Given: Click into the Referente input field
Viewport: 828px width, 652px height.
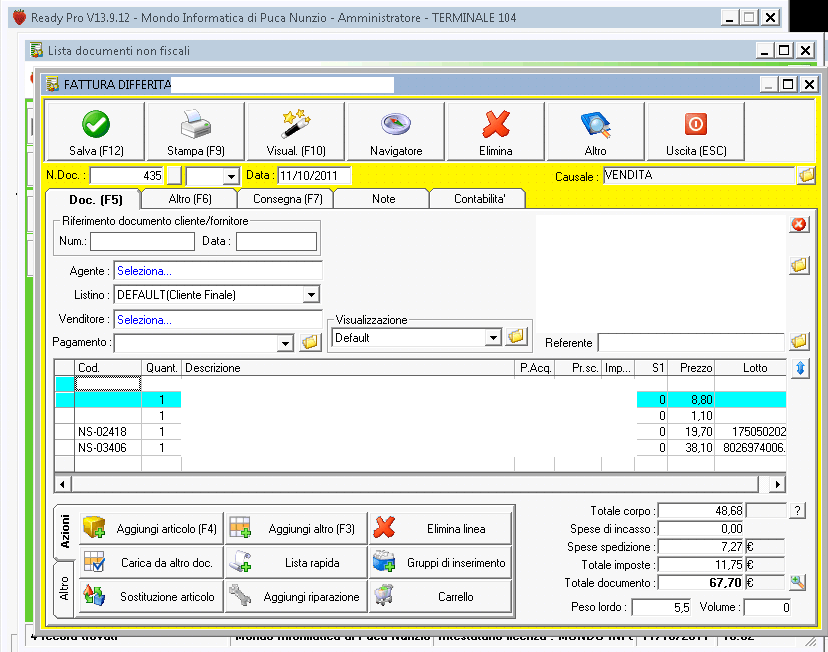Looking at the screenshot, I should 690,343.
